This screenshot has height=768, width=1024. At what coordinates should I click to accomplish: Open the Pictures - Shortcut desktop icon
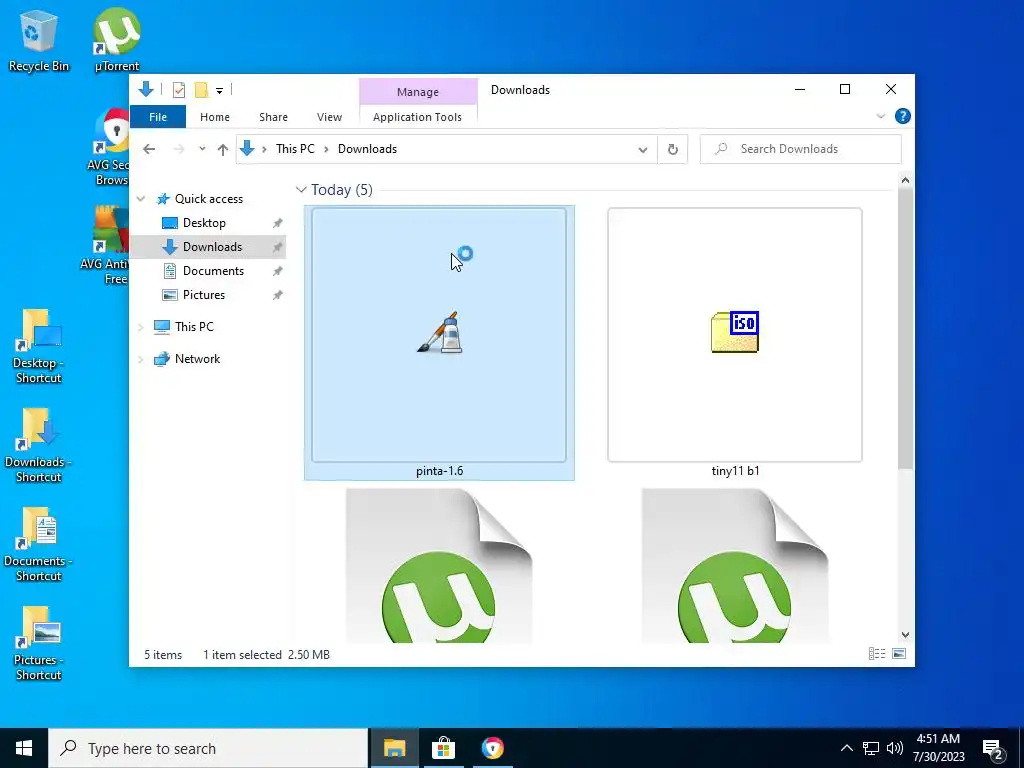tap(38, 643)
